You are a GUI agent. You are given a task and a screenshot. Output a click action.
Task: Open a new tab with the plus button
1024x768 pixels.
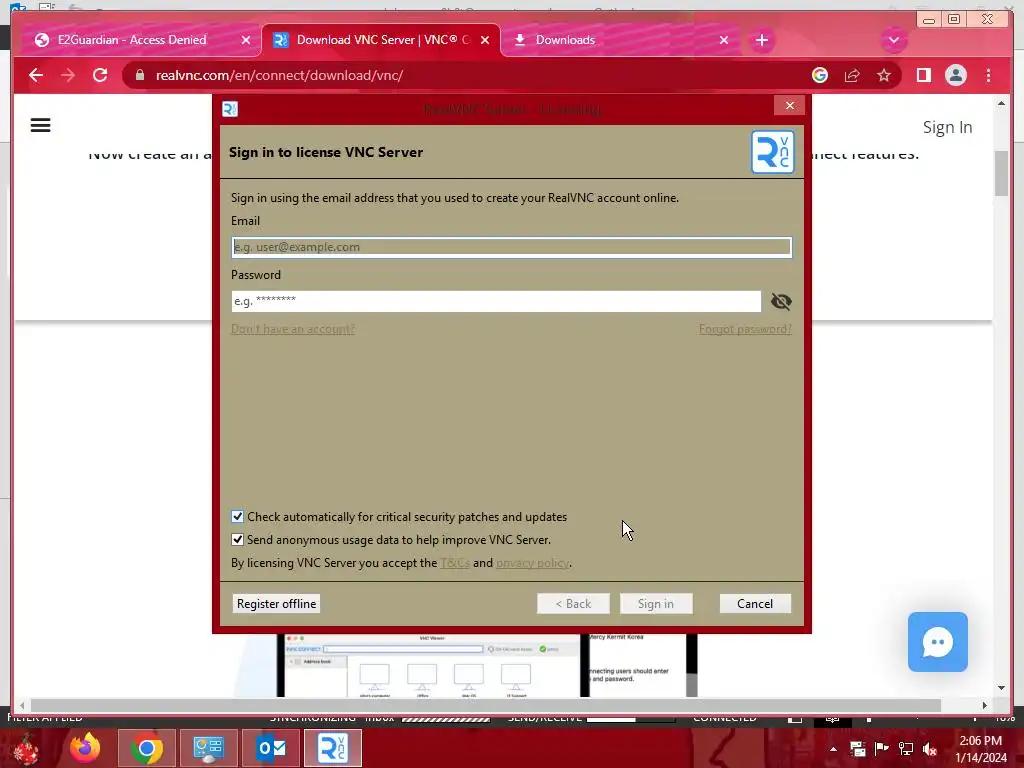coord(761,40)
